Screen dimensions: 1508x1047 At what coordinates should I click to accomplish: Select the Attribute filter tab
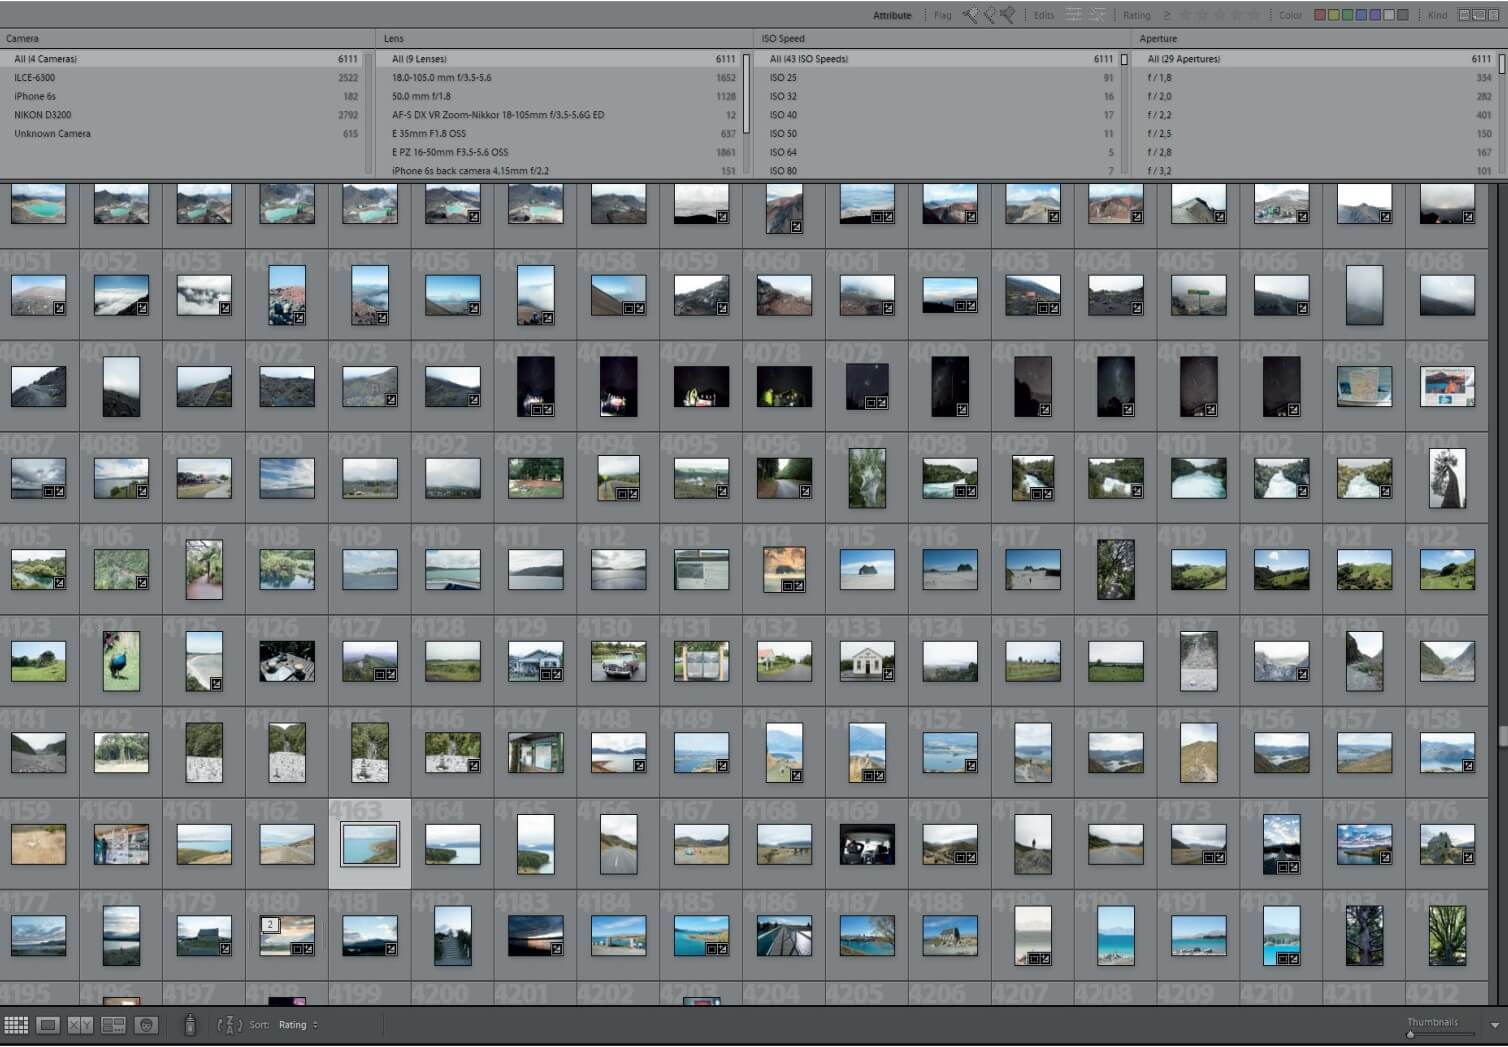[891, 15]
